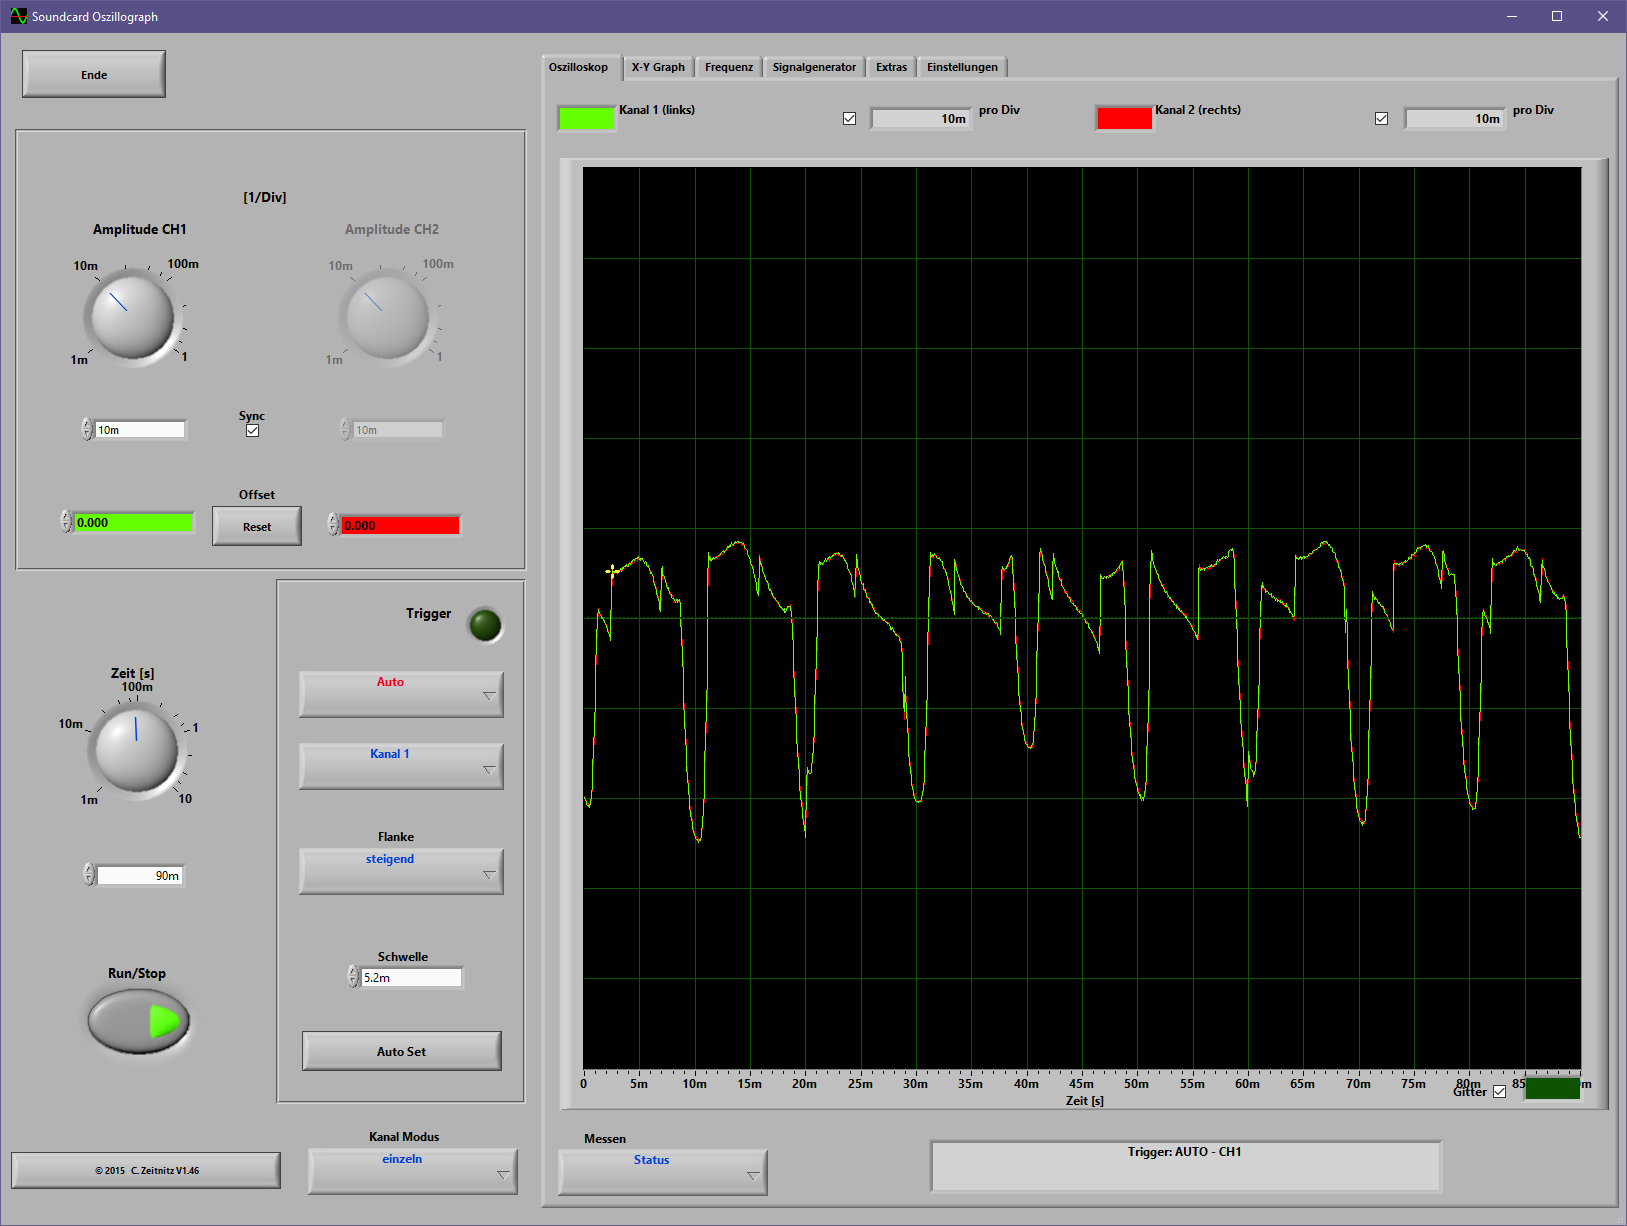Click the Trigger indicator LED
Viewport: 1627px width, 1226px height.
tap(485, 625)
